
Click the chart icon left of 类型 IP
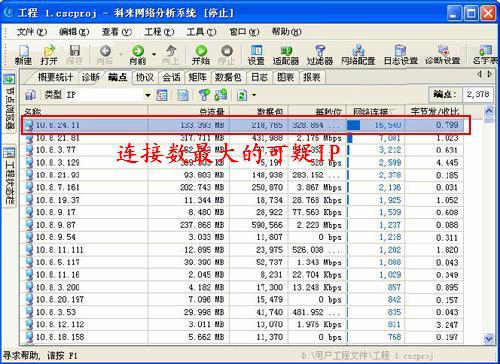click(30, 95)
